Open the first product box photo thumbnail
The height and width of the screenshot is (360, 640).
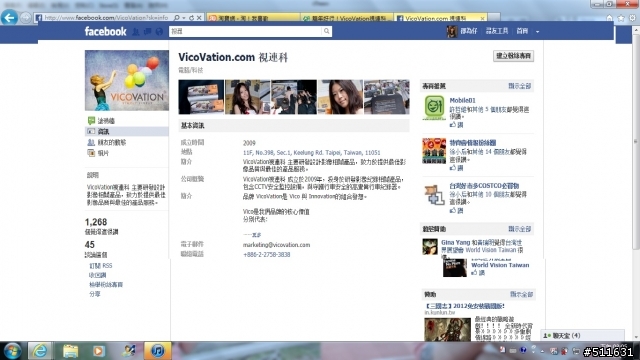pos(201,97)
